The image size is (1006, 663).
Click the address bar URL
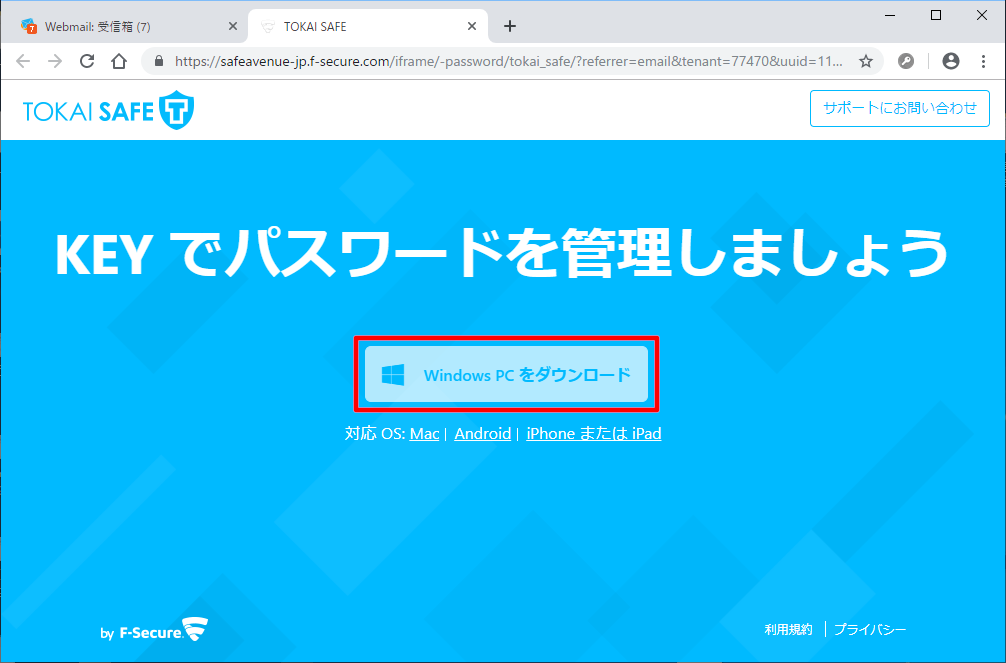508,61
